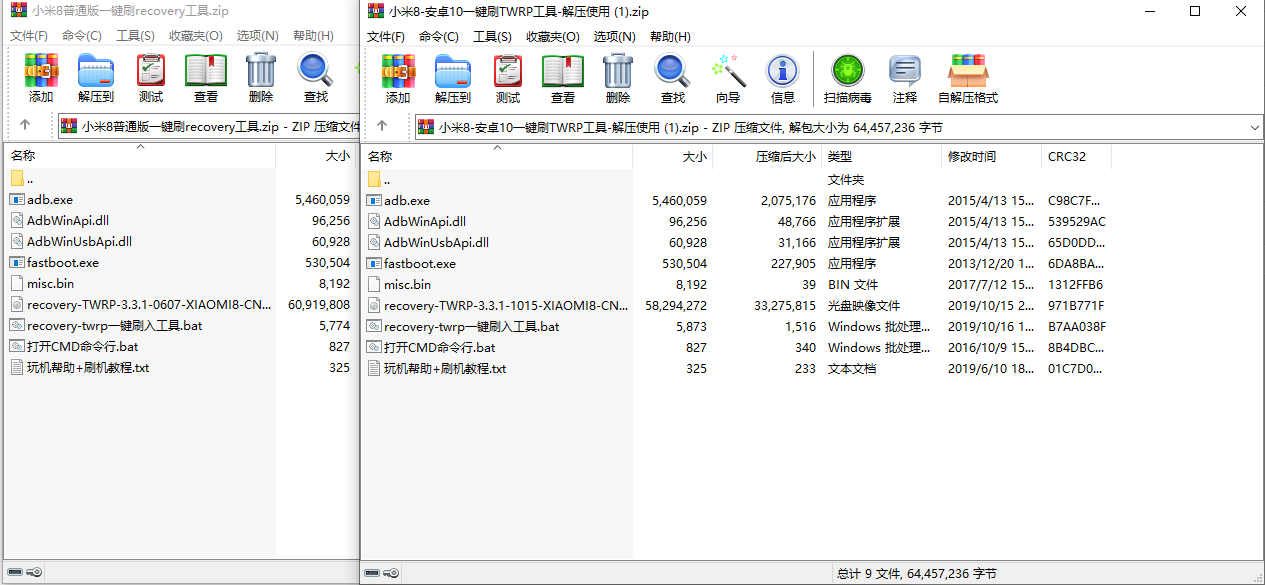The width and height of the screenshot is (1265, 585).
Task: Select misc.bin in front window
Action: click(x=407, y=285)
